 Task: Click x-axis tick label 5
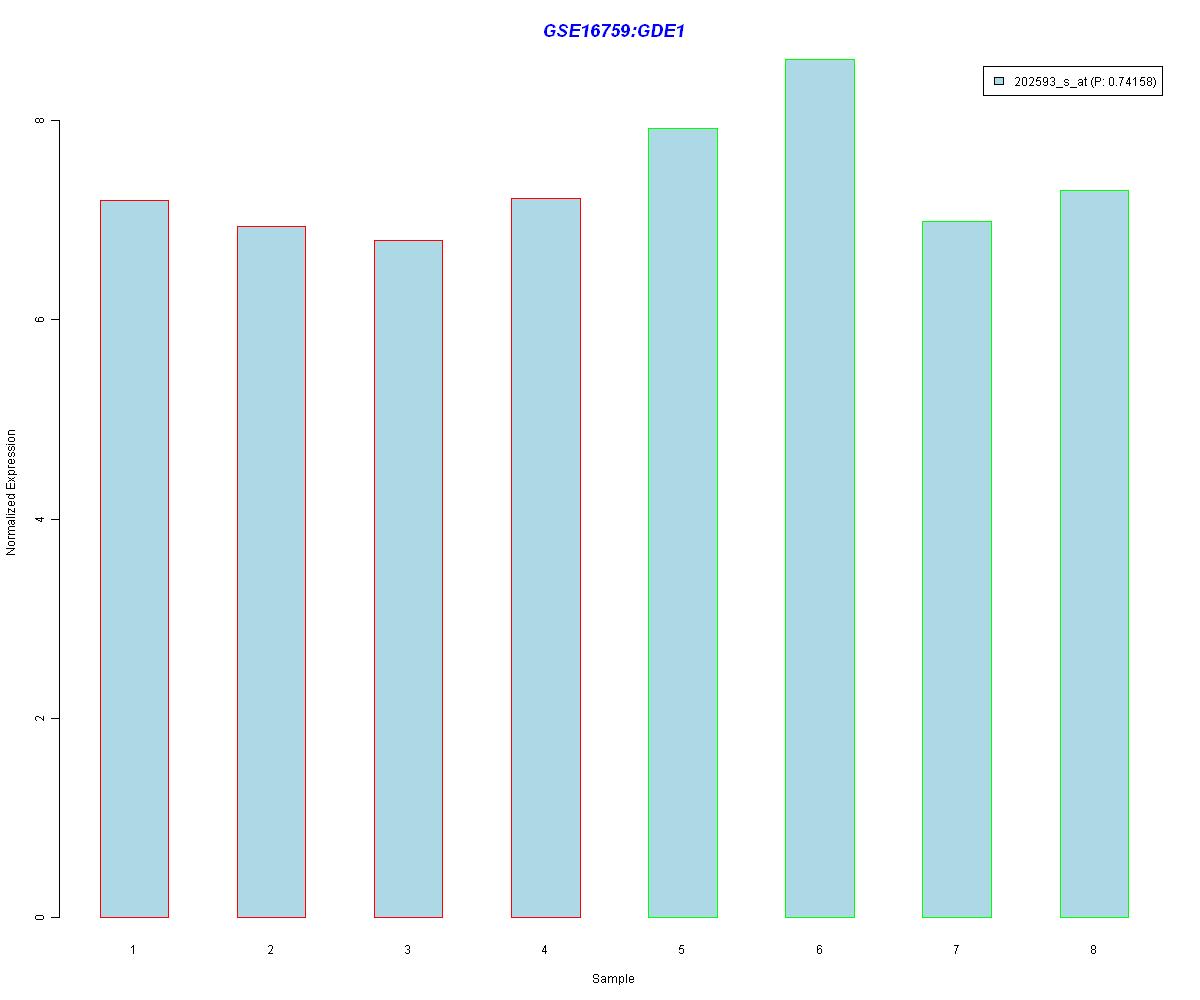(681, 949)
